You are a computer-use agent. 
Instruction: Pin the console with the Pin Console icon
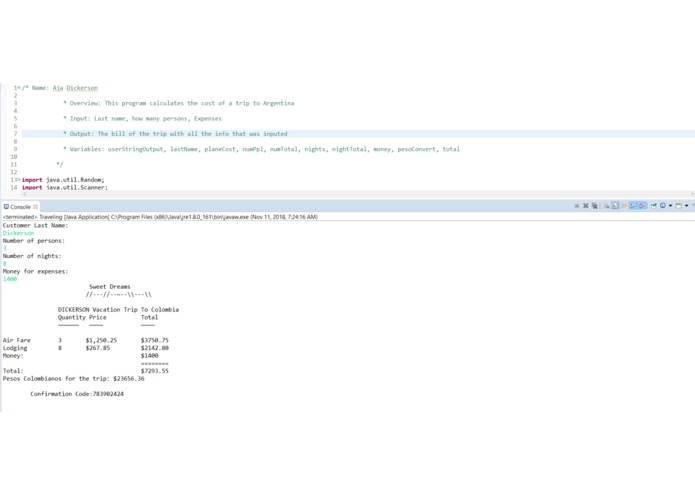(x=654, y=206)
